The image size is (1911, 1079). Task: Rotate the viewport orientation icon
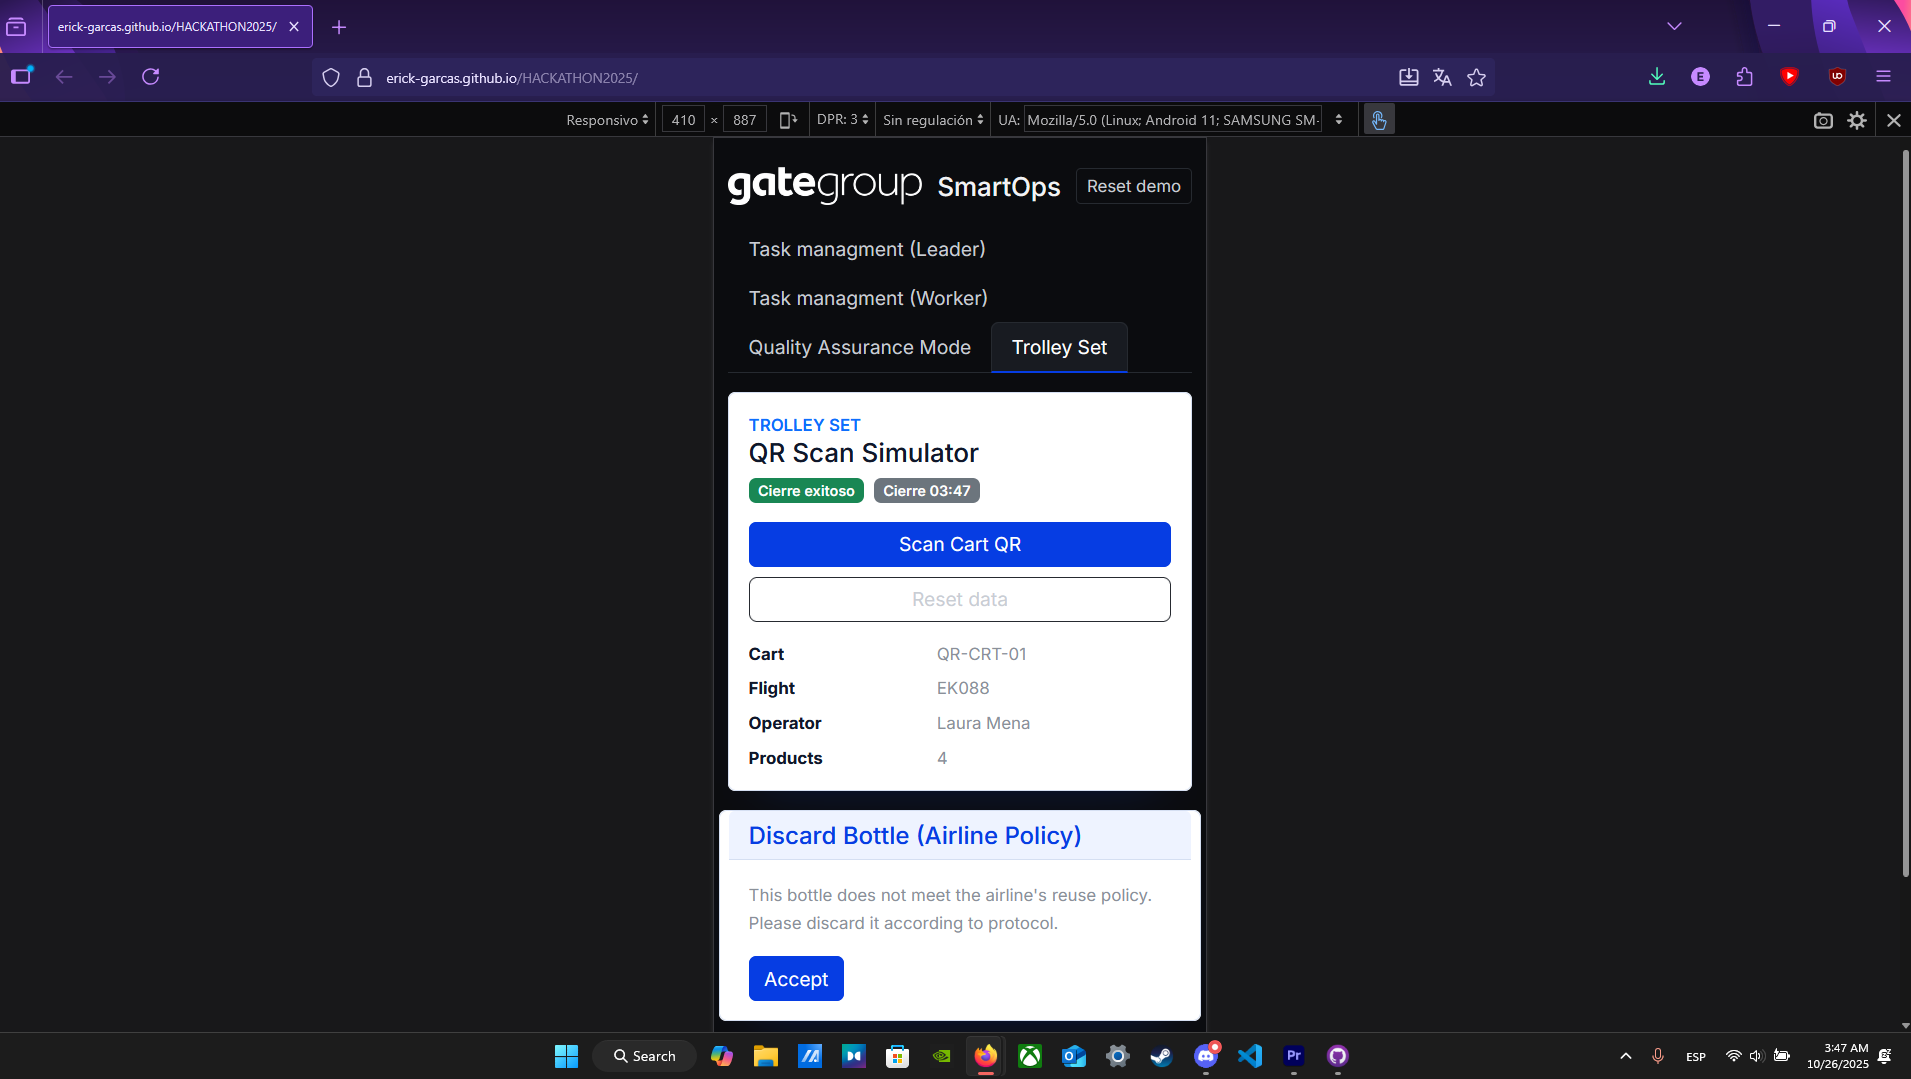pyautogui.click(x=788, y=120)
